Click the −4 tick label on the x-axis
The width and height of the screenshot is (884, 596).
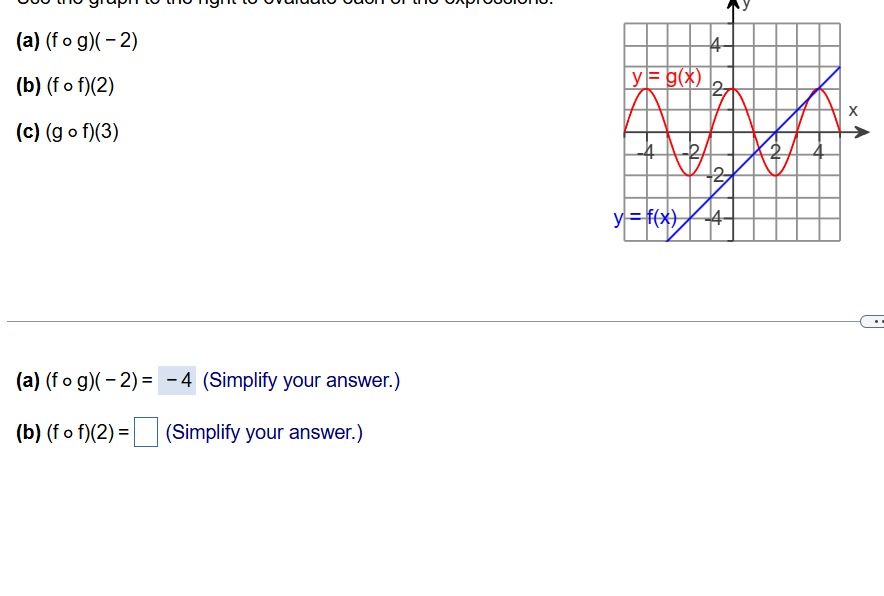click(x=646, y=151)
